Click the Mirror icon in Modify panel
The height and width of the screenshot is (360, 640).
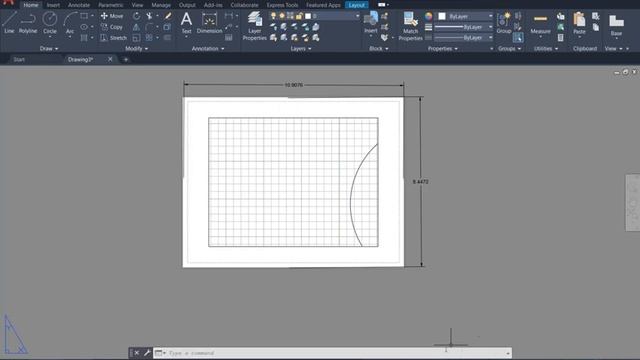(136, 27)
